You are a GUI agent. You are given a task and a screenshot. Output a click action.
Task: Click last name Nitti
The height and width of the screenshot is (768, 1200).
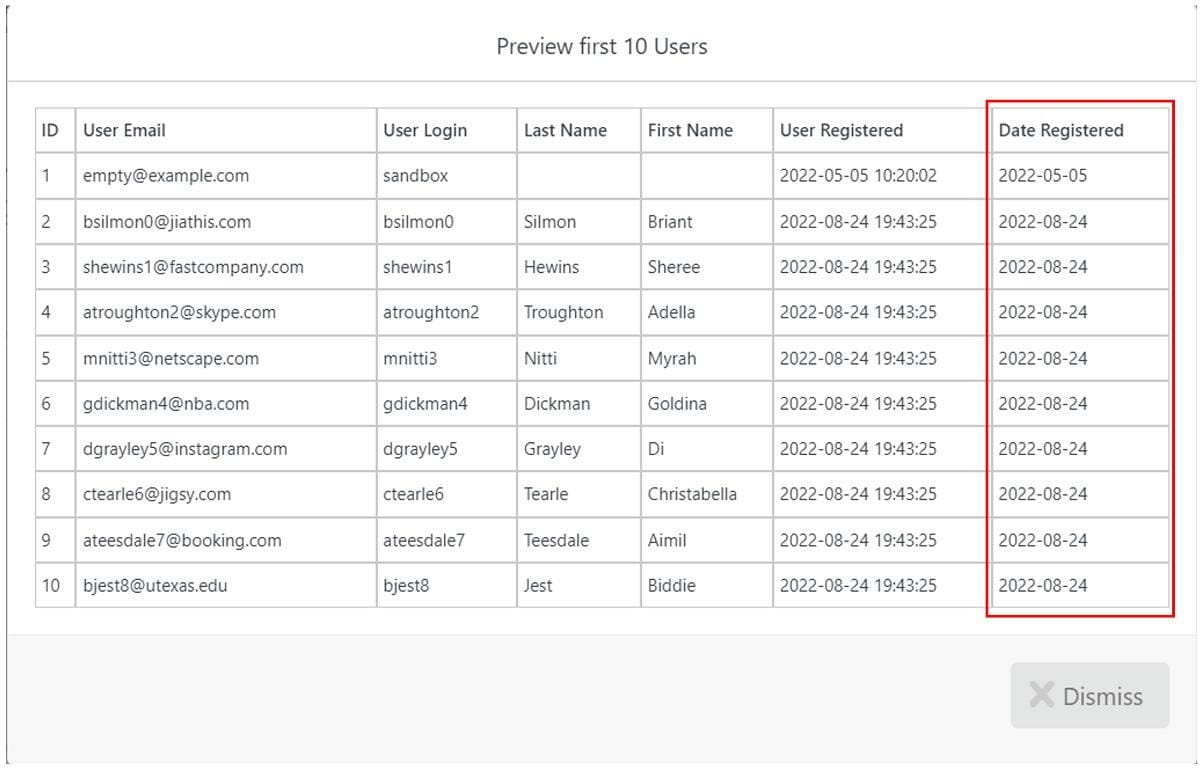(x=541, y=358)
